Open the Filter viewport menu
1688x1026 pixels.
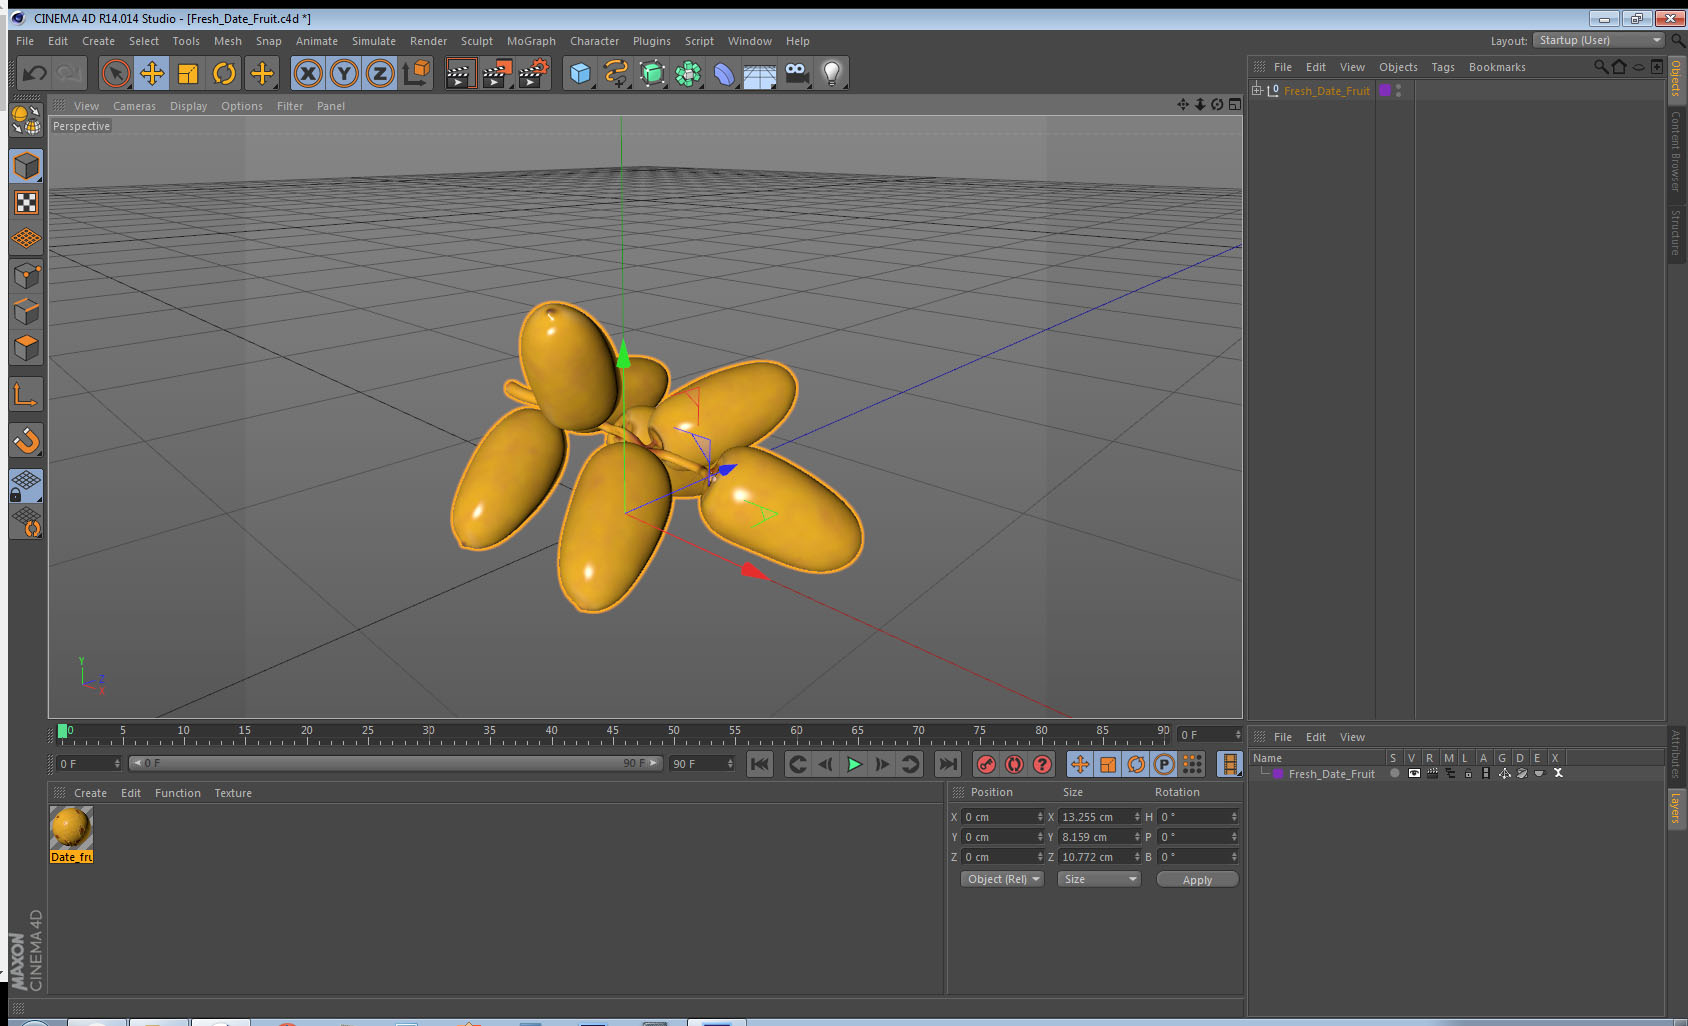(290, 106)
